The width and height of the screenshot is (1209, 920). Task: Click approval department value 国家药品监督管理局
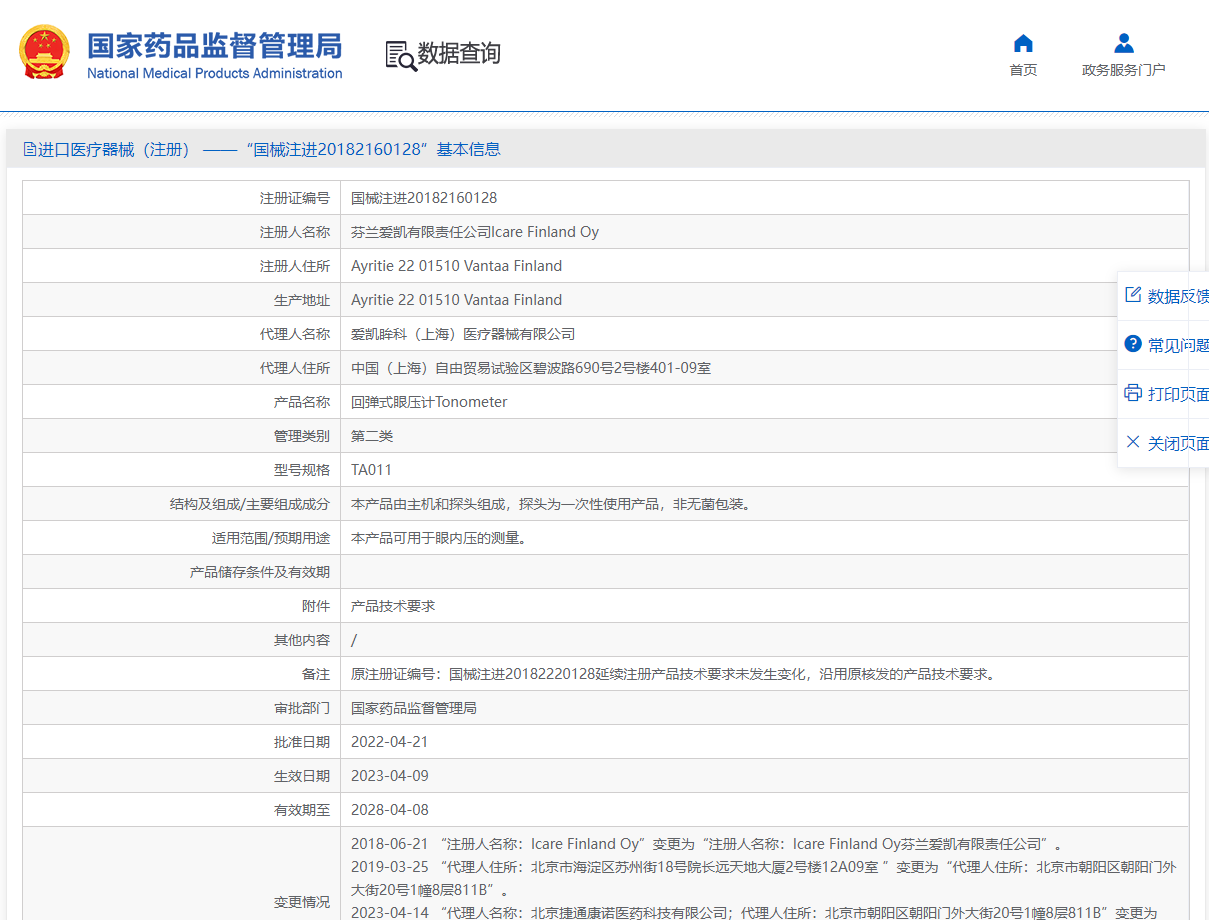click(414, 708)
